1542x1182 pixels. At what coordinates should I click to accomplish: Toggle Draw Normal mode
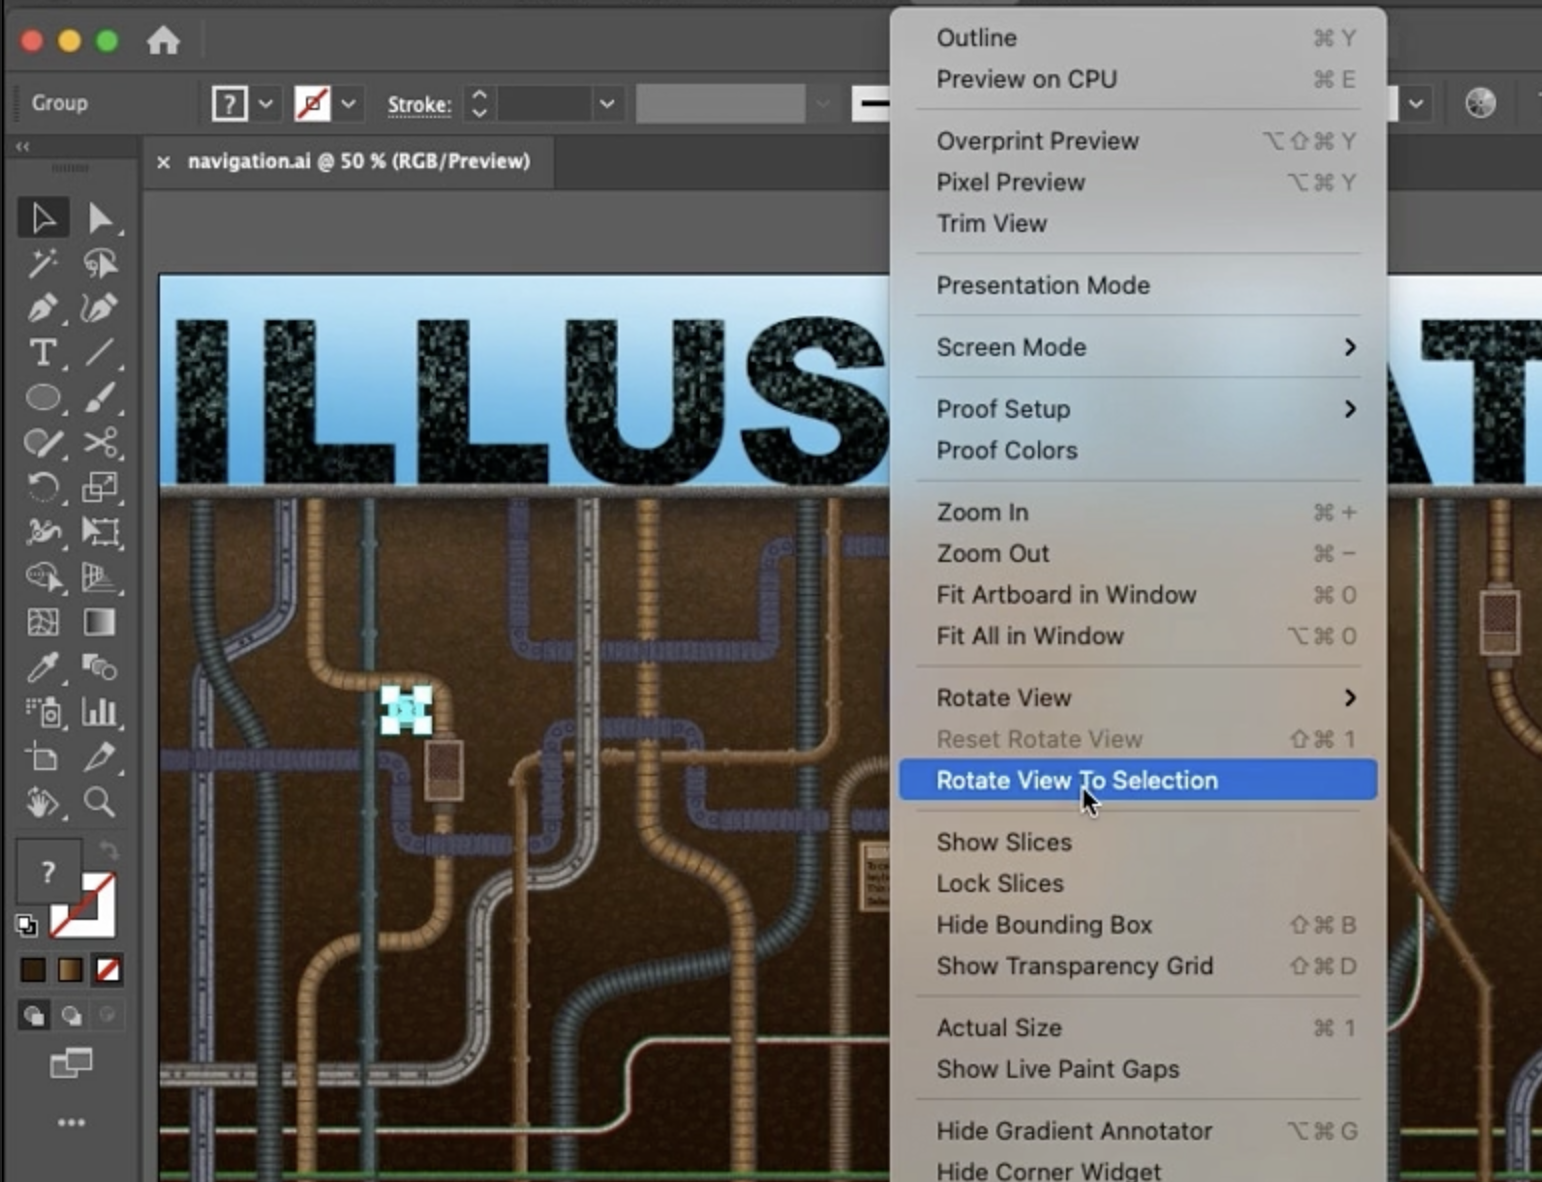tap(34, 1016)
